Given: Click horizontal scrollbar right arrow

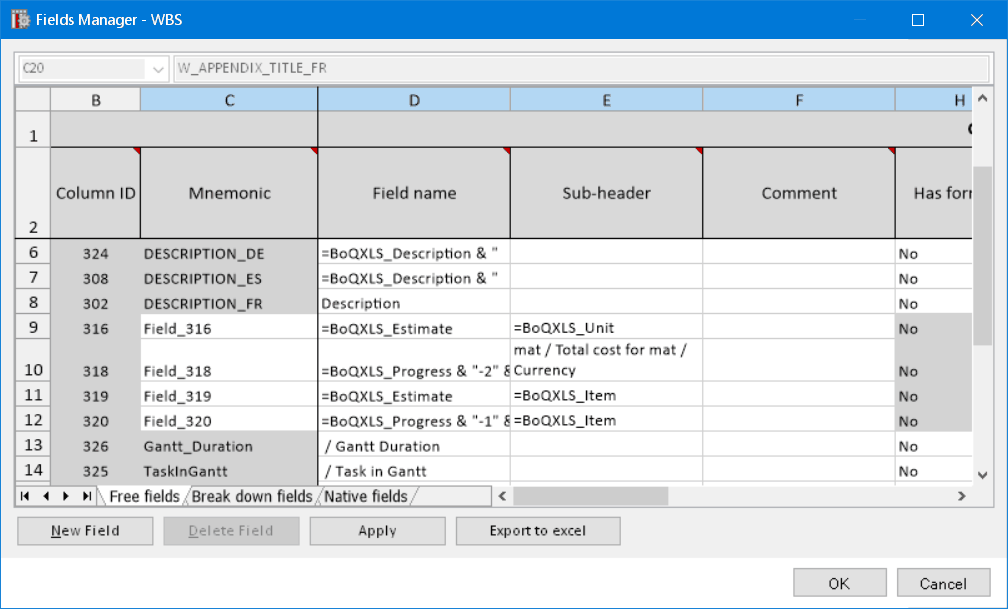Looking at the screenshot, I should pyautogui.click(x=961, y=496).
